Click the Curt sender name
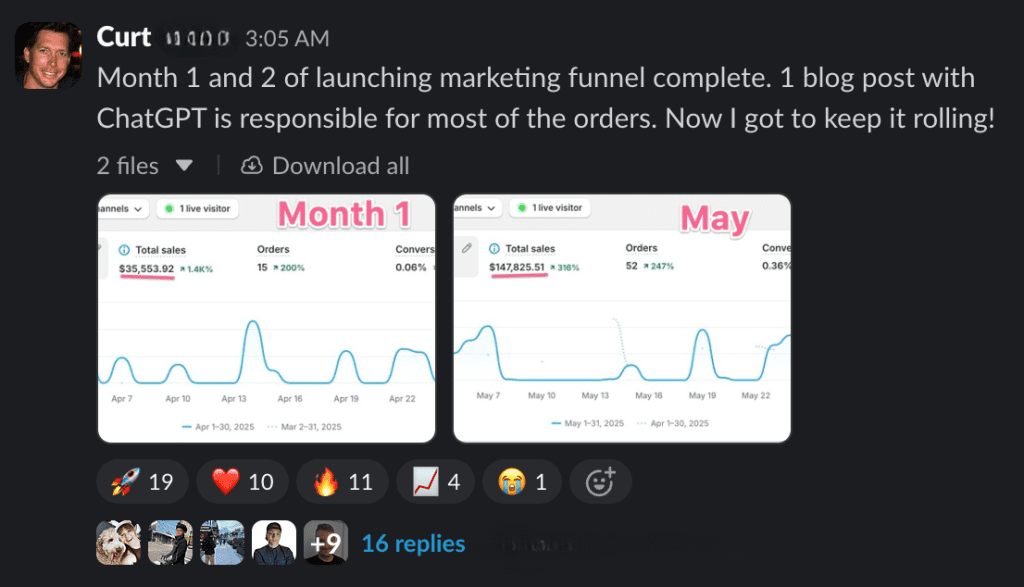 [123, 38]
